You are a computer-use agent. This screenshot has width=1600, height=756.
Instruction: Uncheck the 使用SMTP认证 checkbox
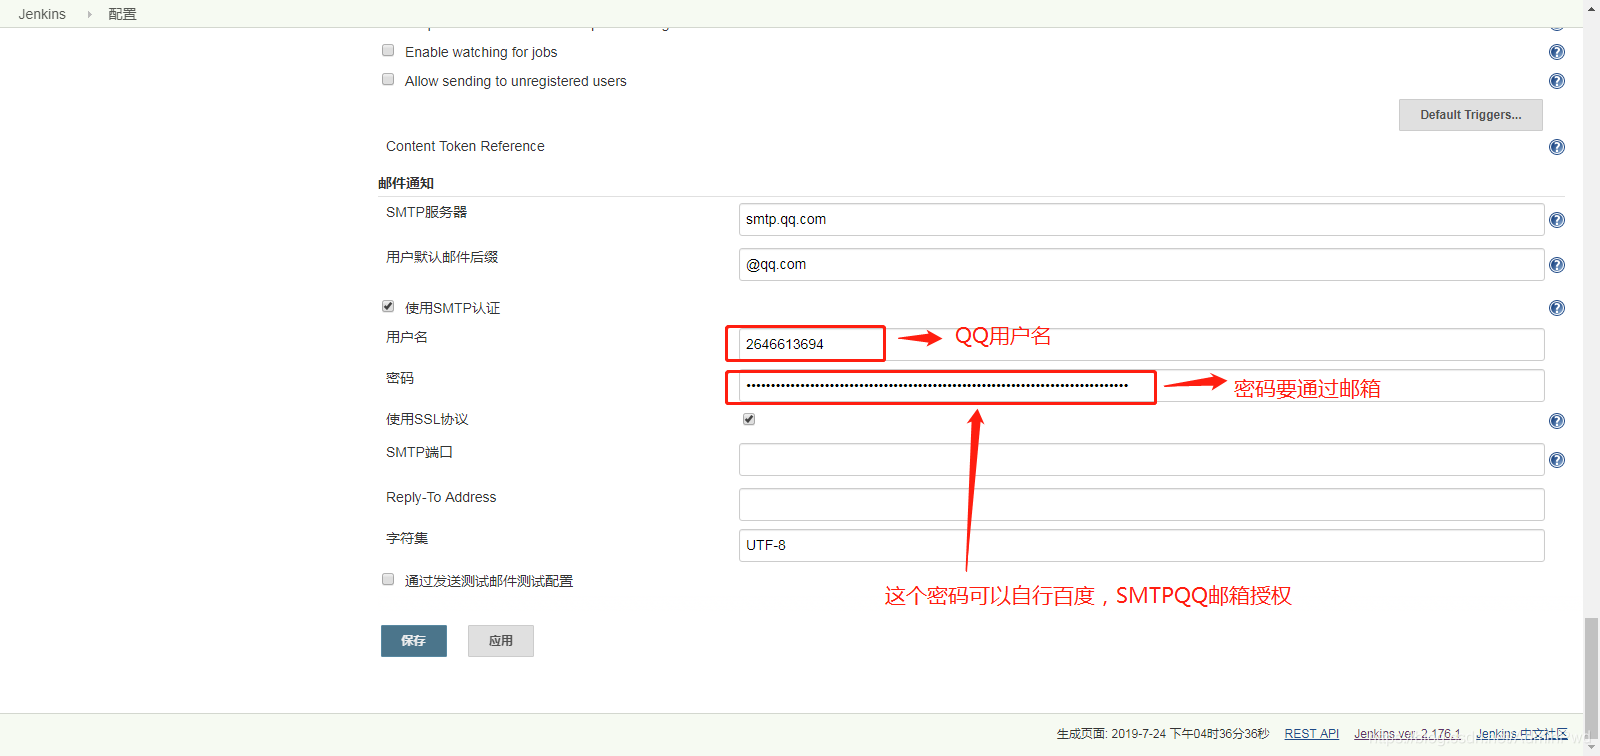click(x=388, y=306)
